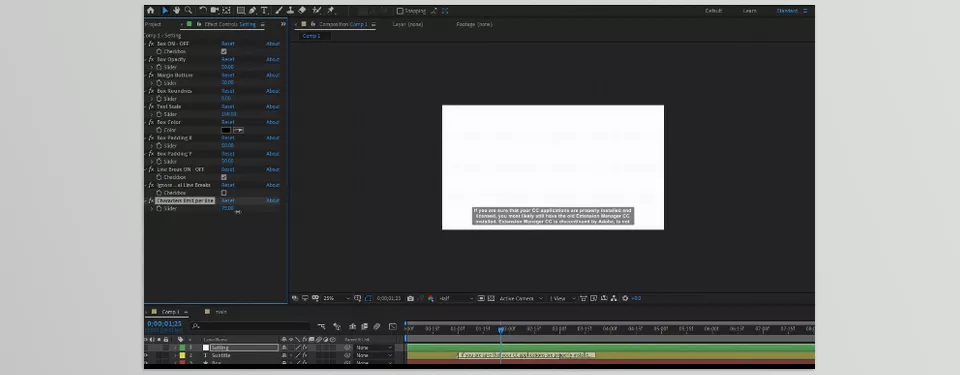Select the Horizontal Type tool

(x=264, y=10)
